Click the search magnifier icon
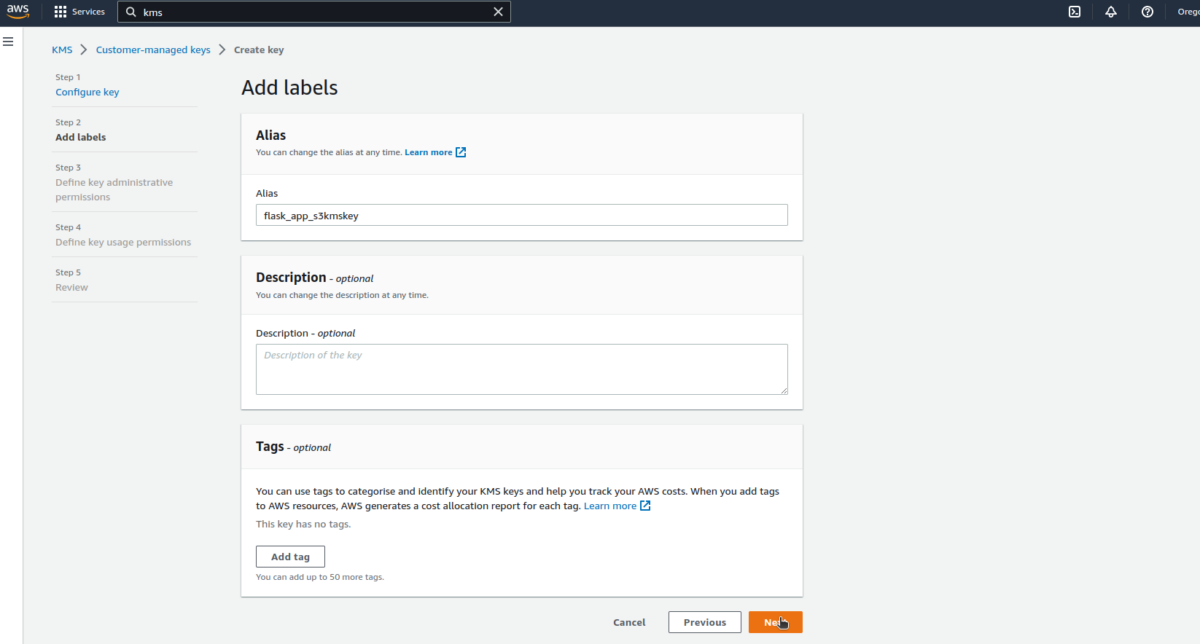Viewport: 1200px width, 644px height. tap(130, 11)
